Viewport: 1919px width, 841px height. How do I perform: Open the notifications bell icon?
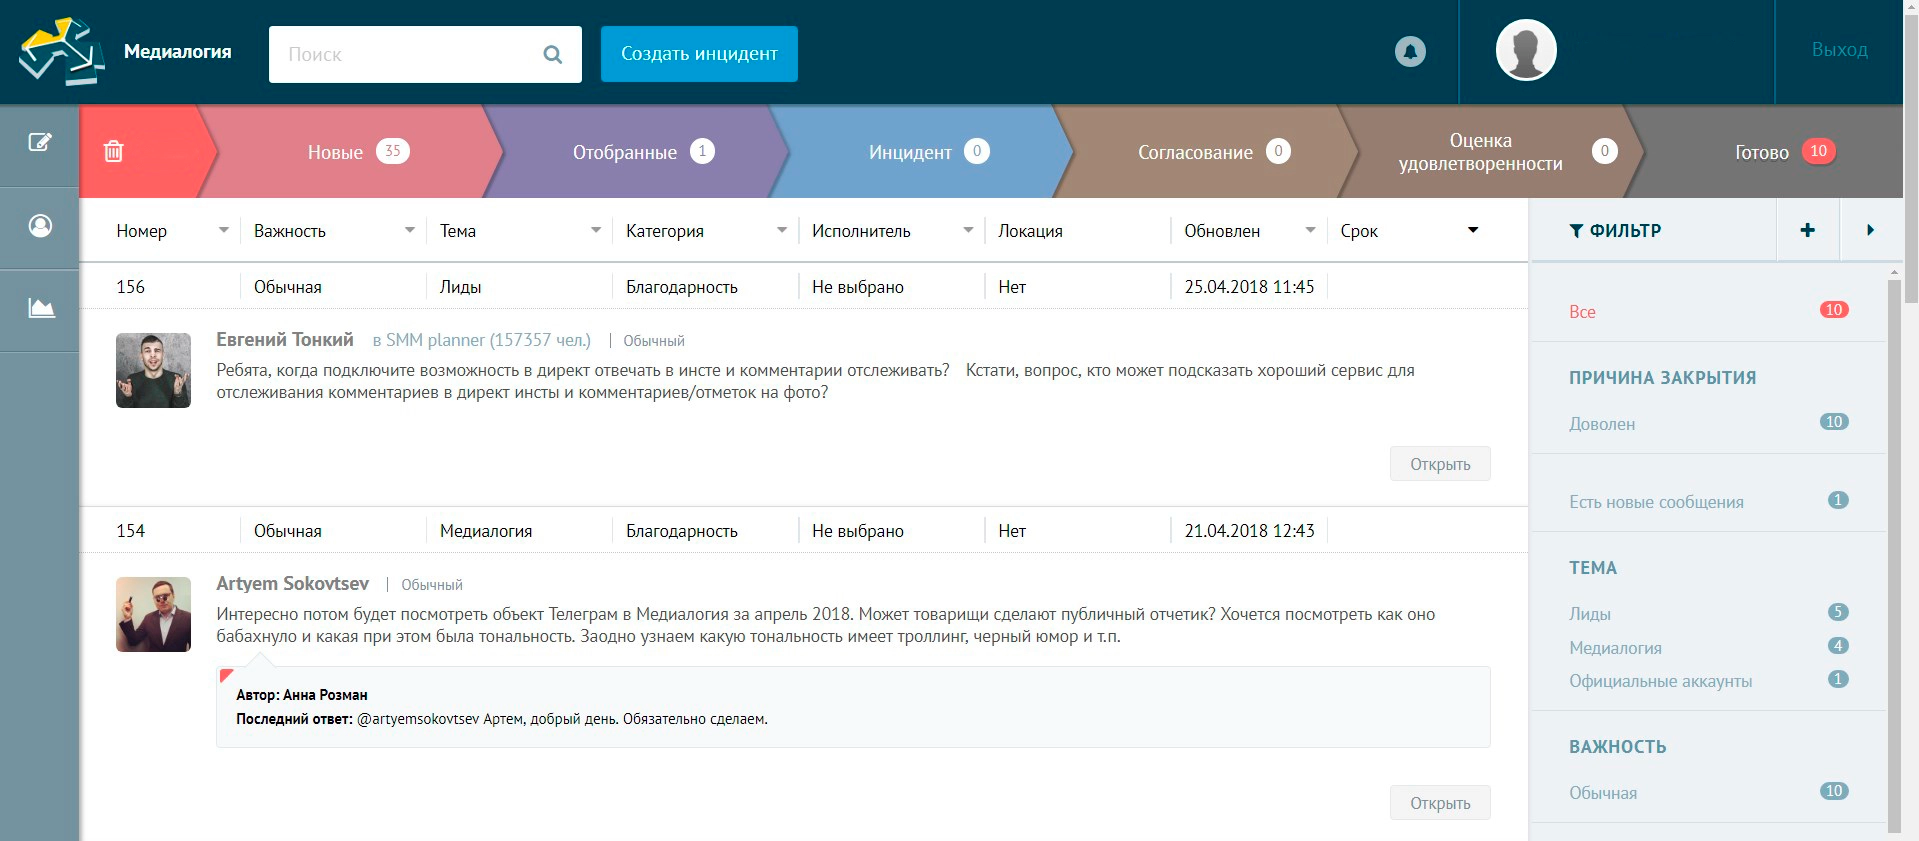[x=1410, y=51]
